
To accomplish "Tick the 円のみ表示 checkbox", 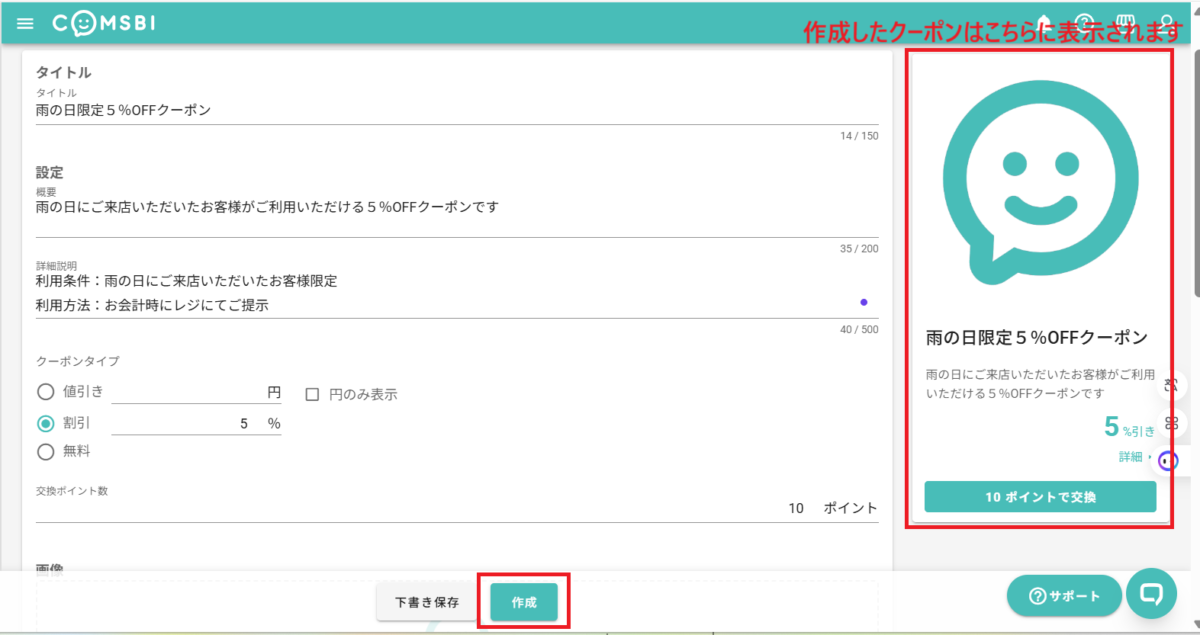I will (312, 394).
